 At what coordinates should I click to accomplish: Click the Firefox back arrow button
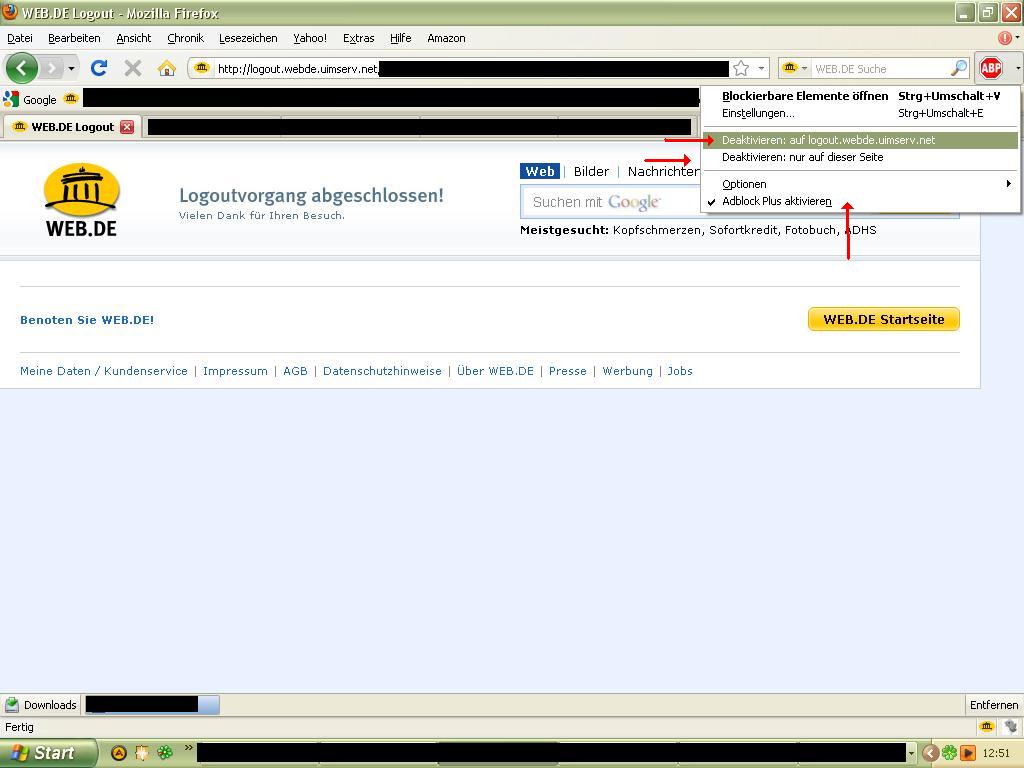click(x=22, y=68)
